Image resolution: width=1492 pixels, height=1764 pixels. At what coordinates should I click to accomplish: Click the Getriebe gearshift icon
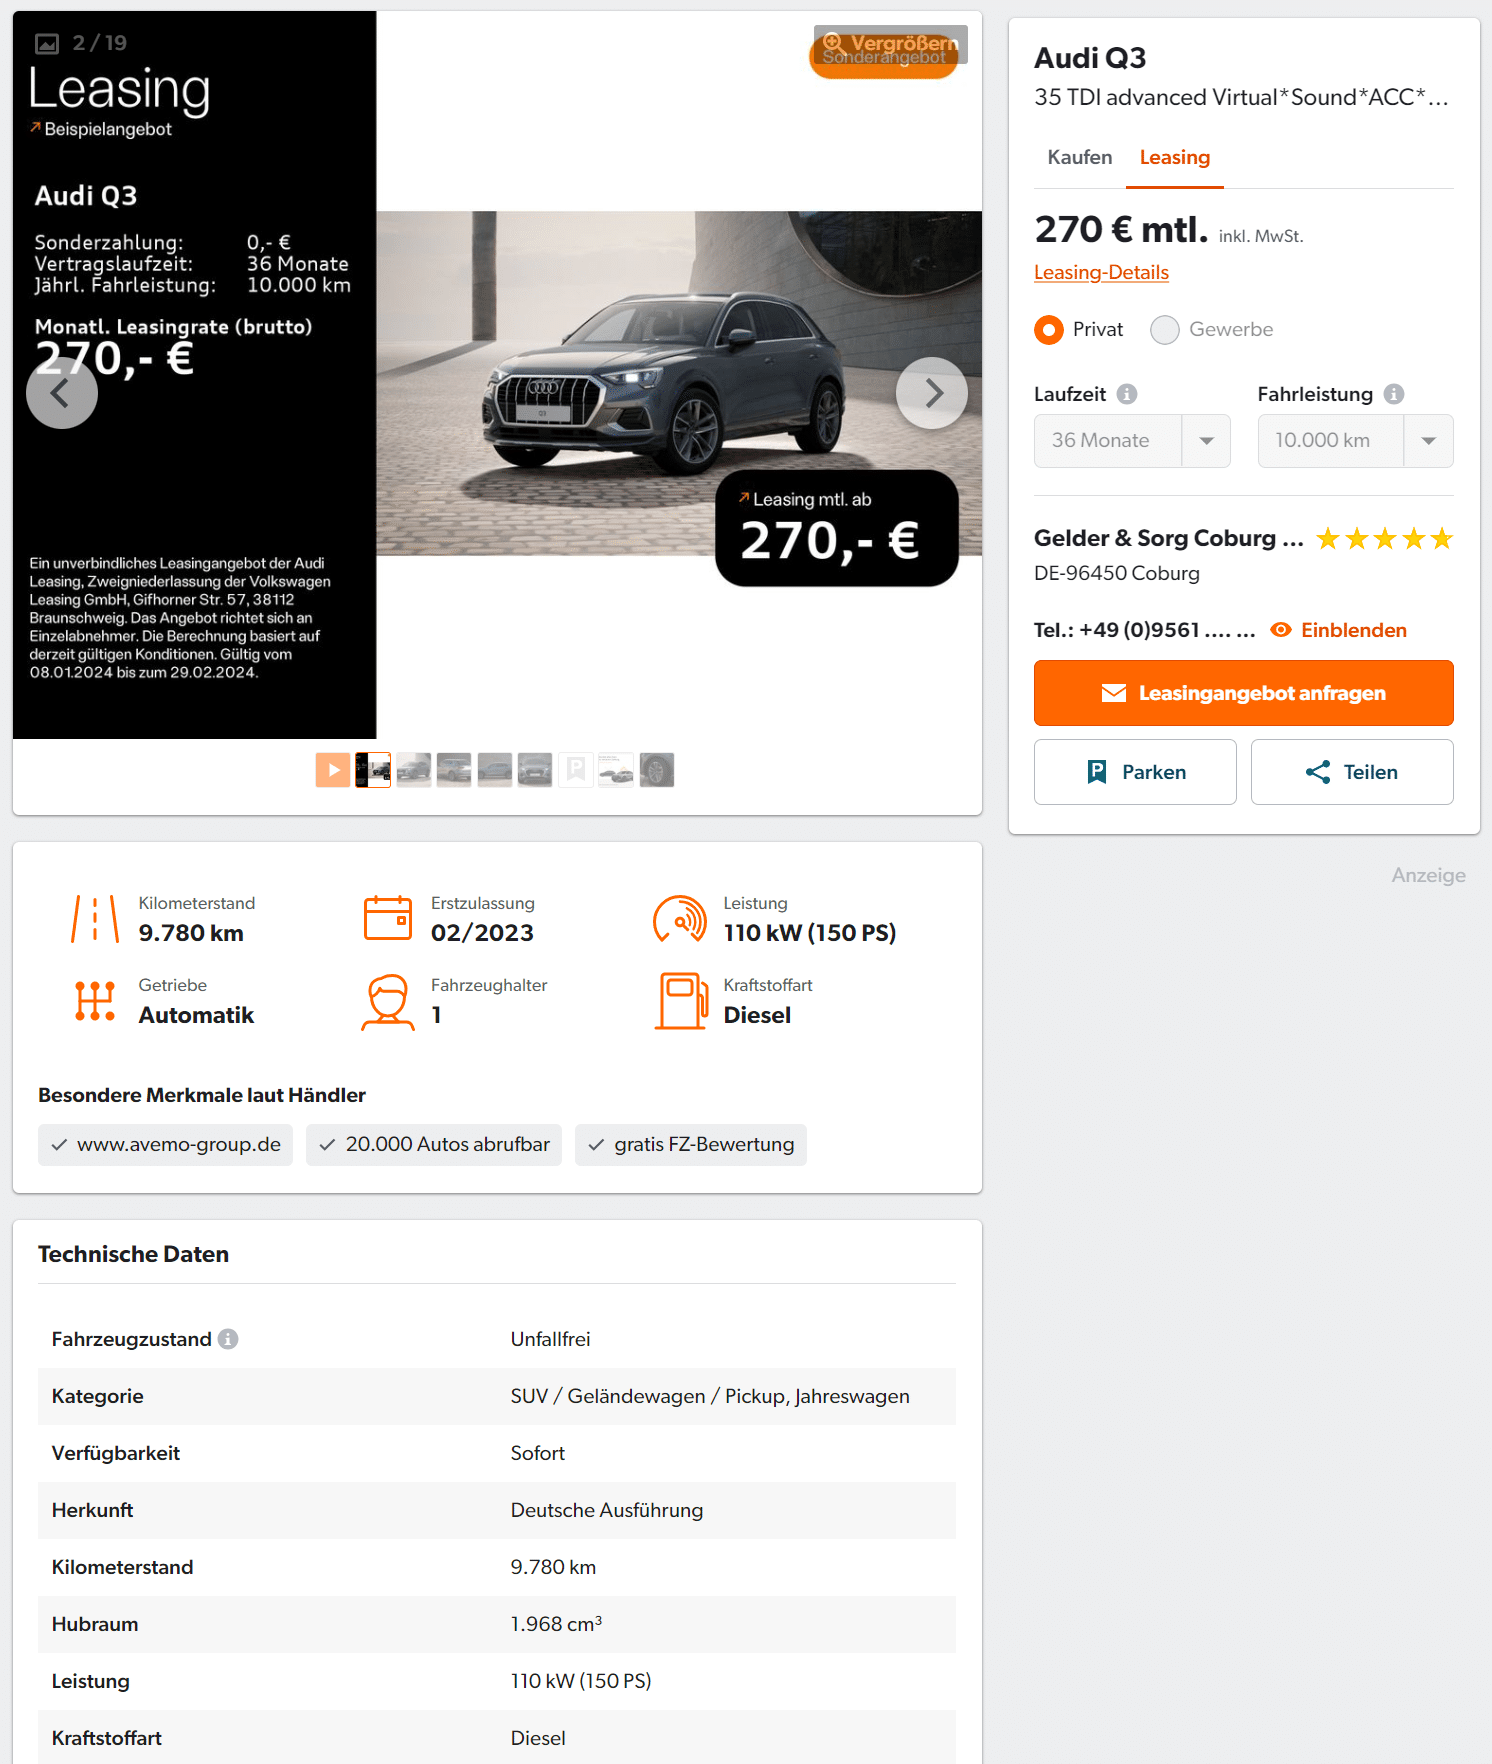pyautogui.click(x=95, y=1001)
